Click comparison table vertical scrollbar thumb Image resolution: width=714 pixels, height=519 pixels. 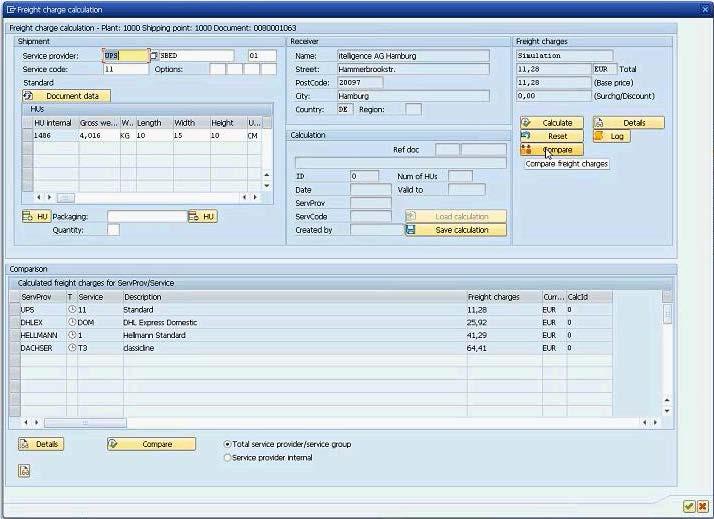pos(667,314)
